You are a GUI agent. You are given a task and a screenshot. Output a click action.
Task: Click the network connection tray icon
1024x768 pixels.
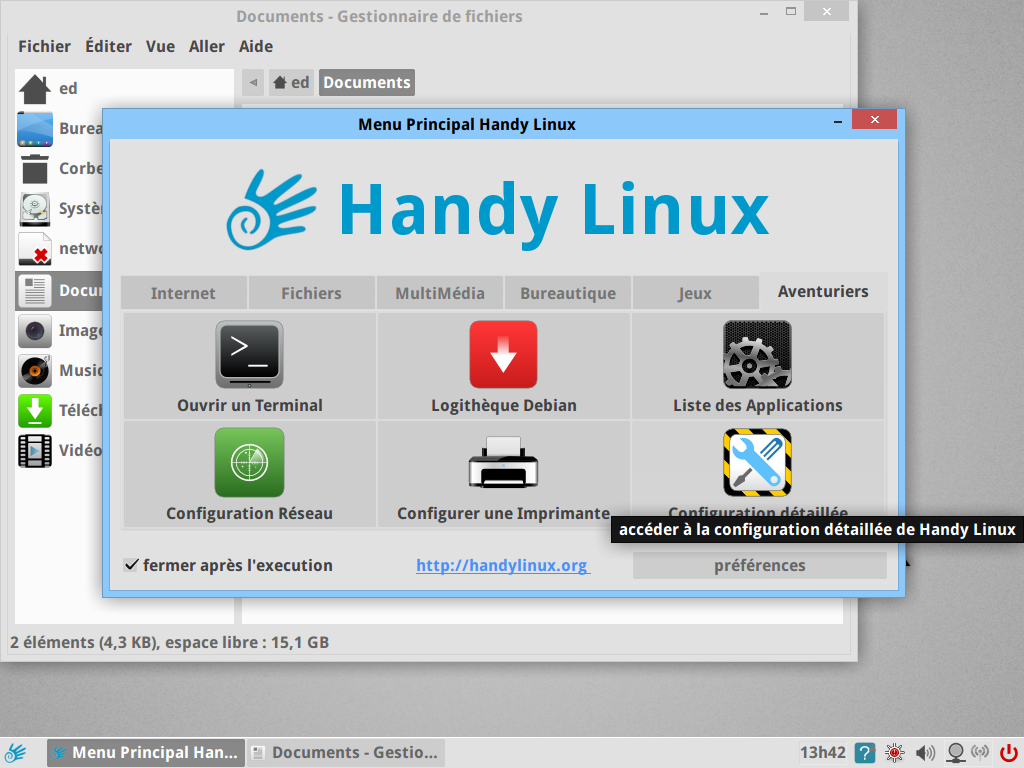pyautogui.click(x=956, y=753)
